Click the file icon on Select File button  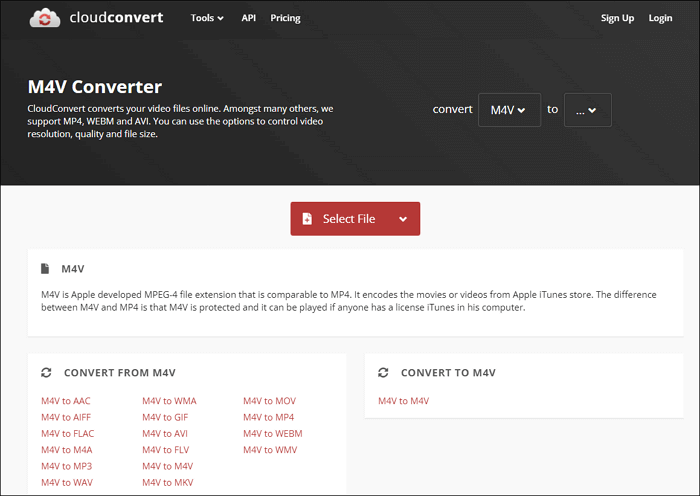click(307, 219)
